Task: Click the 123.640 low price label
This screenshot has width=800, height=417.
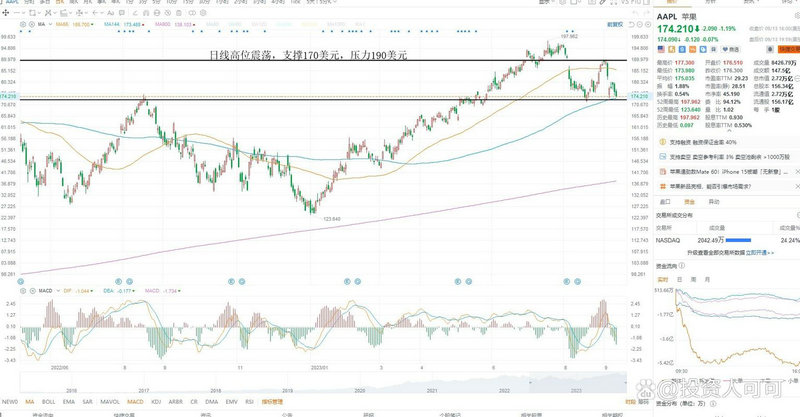Action: click(x=332, y=219)
